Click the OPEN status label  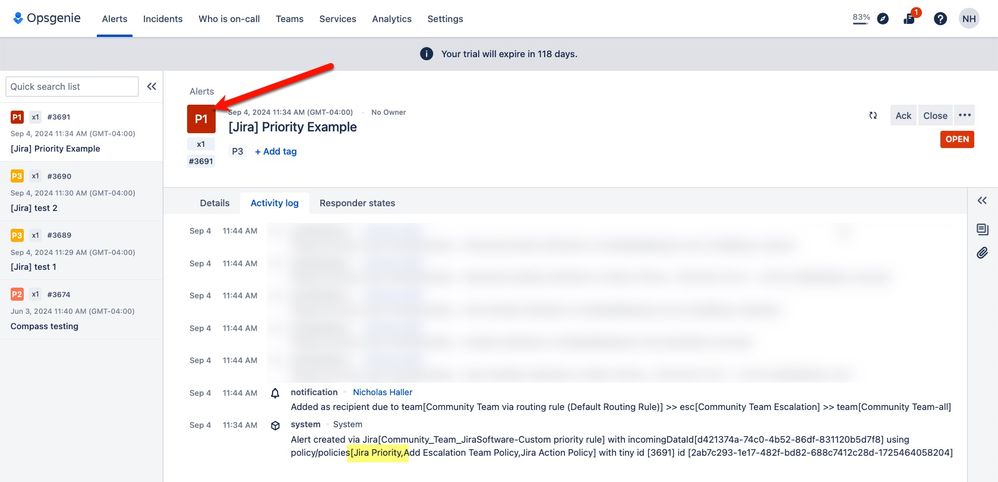pos(957,139)
